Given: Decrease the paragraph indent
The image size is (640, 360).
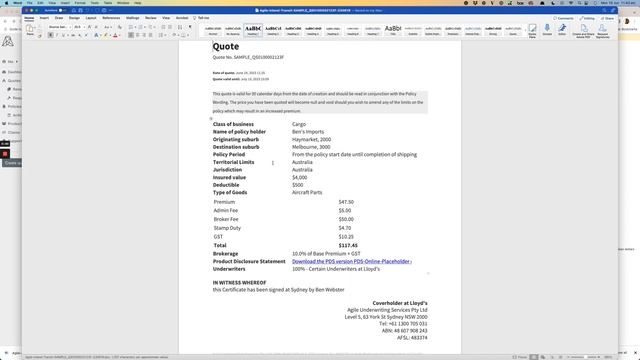Looking at the screenshot, I should click(163, 27).
